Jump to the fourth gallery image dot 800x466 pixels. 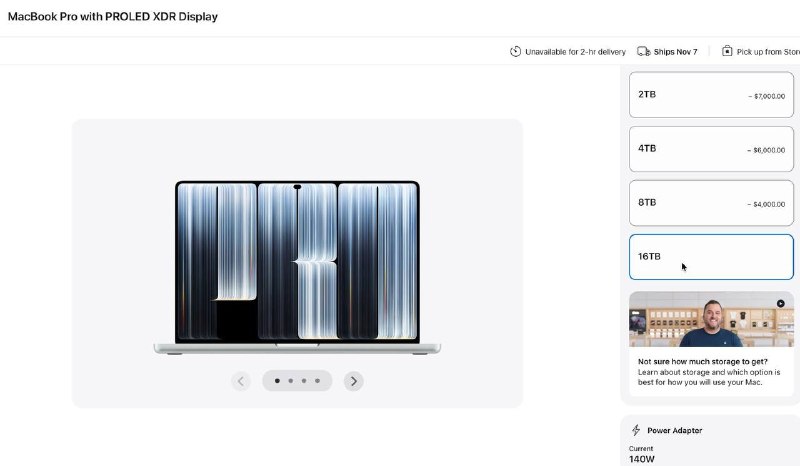[317, 381]
